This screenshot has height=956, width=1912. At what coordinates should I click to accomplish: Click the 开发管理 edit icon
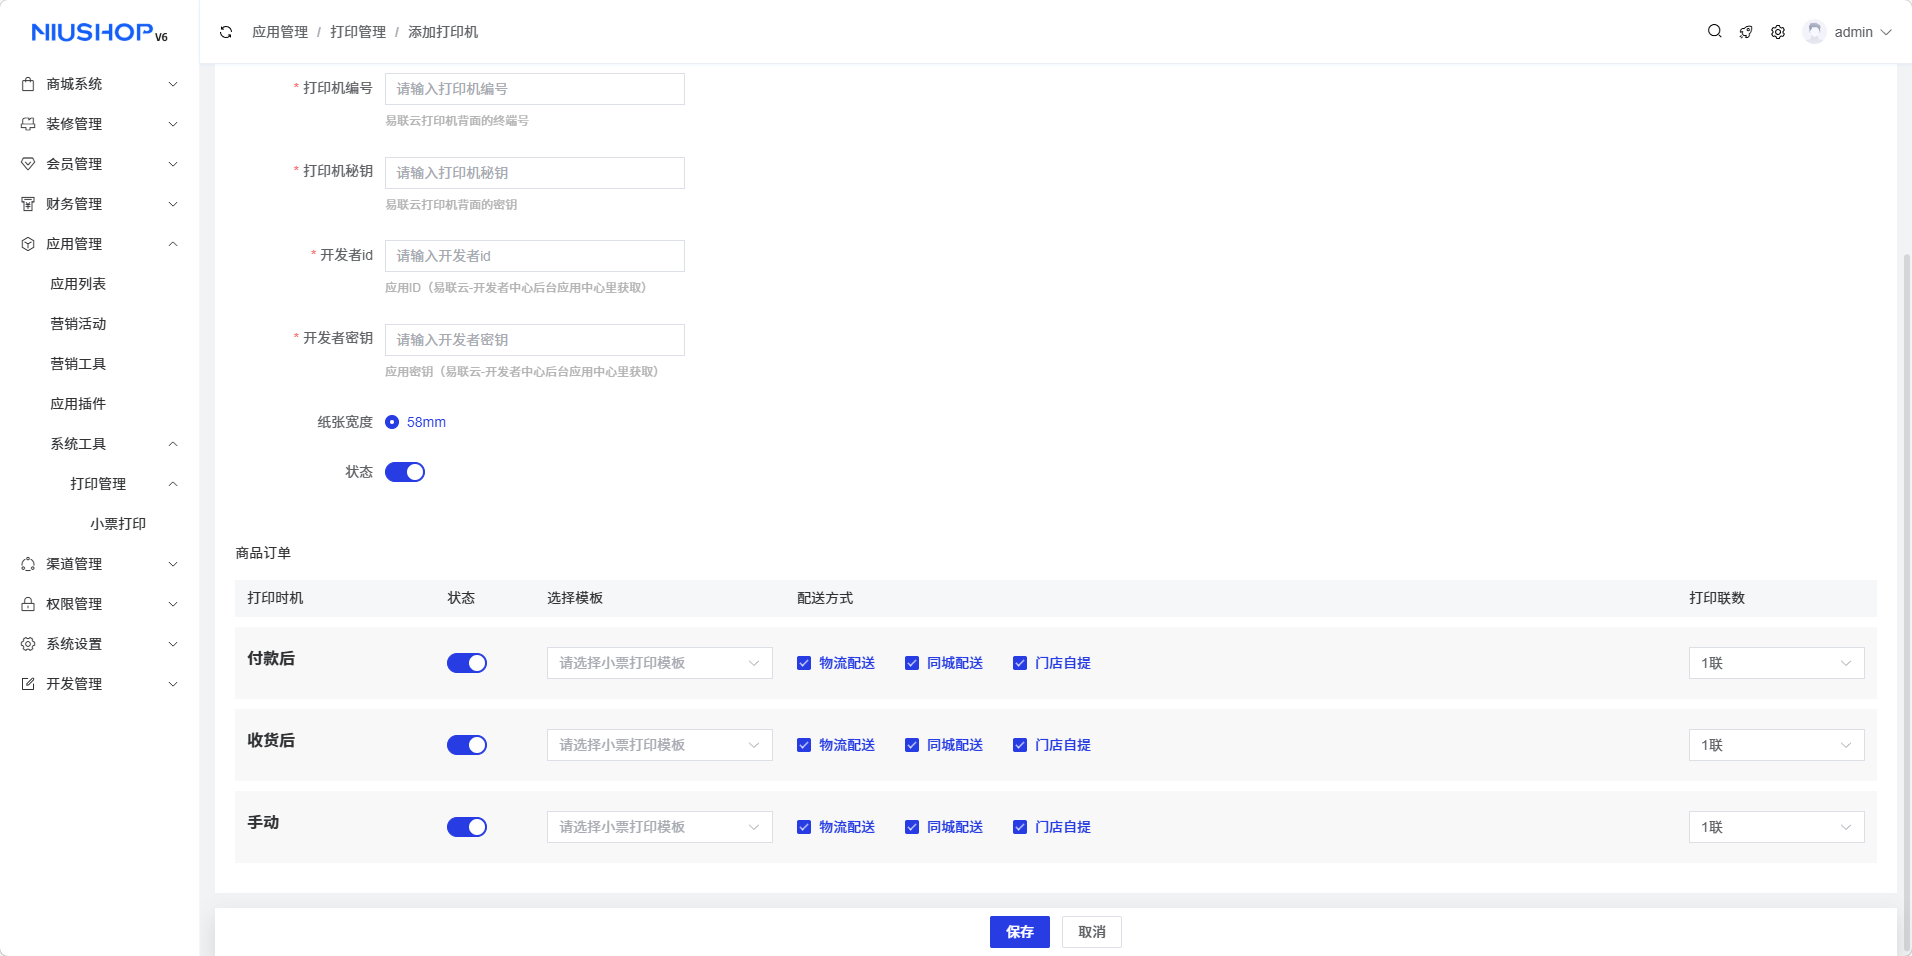point(28,684)
